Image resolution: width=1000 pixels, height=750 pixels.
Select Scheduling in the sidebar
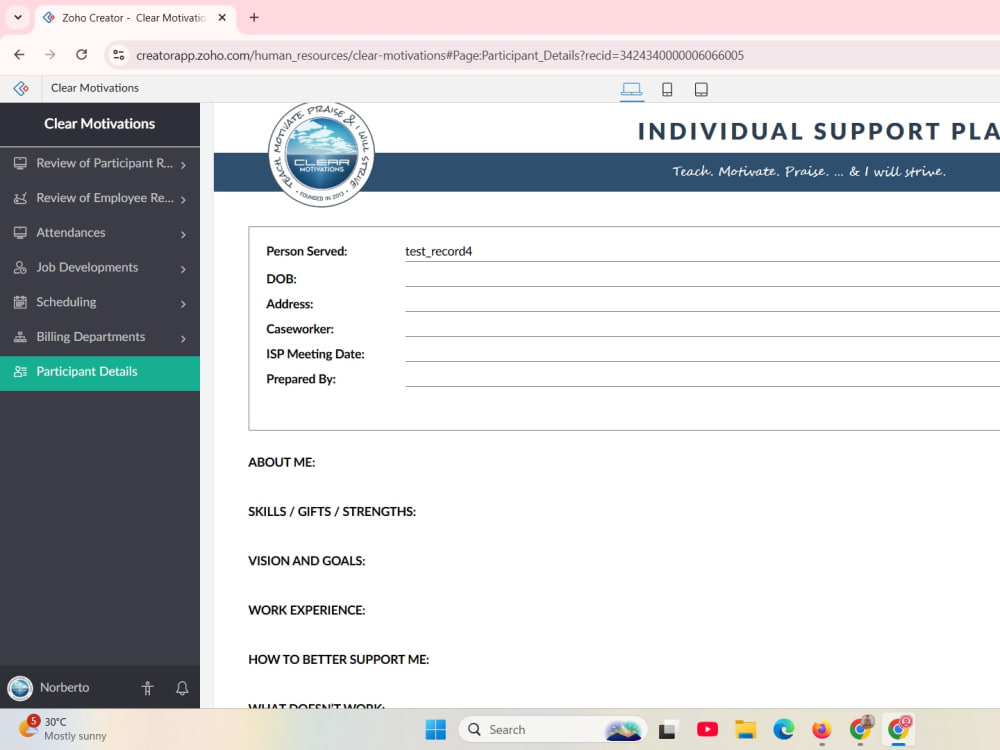(x=99, y=303)
